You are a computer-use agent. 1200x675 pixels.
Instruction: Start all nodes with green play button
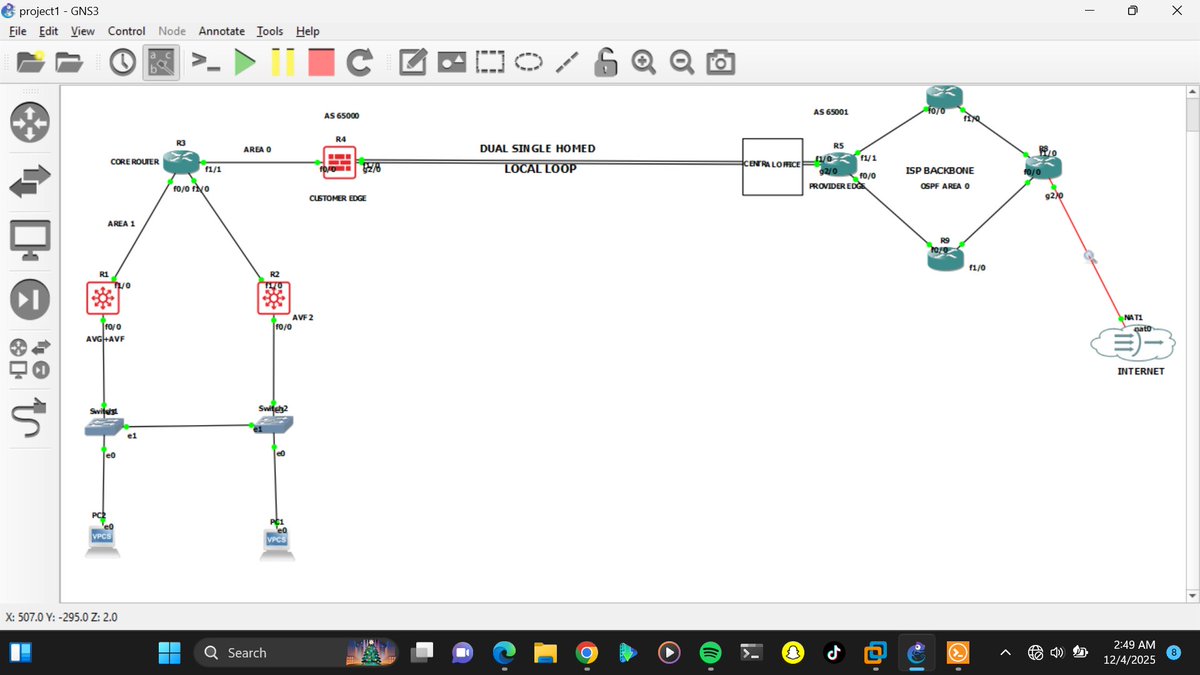[x=244, y=63]
